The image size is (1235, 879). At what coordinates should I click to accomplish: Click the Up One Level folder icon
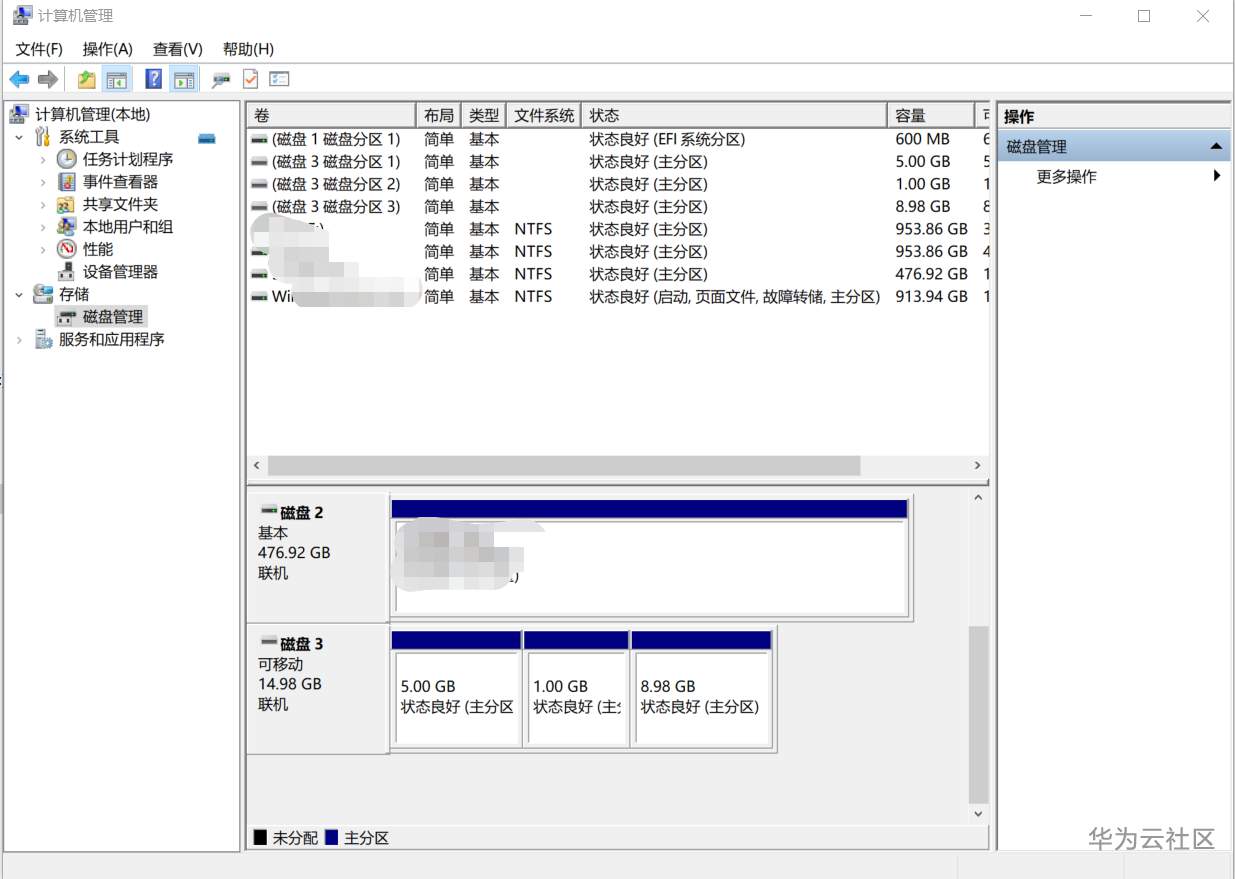87,79
